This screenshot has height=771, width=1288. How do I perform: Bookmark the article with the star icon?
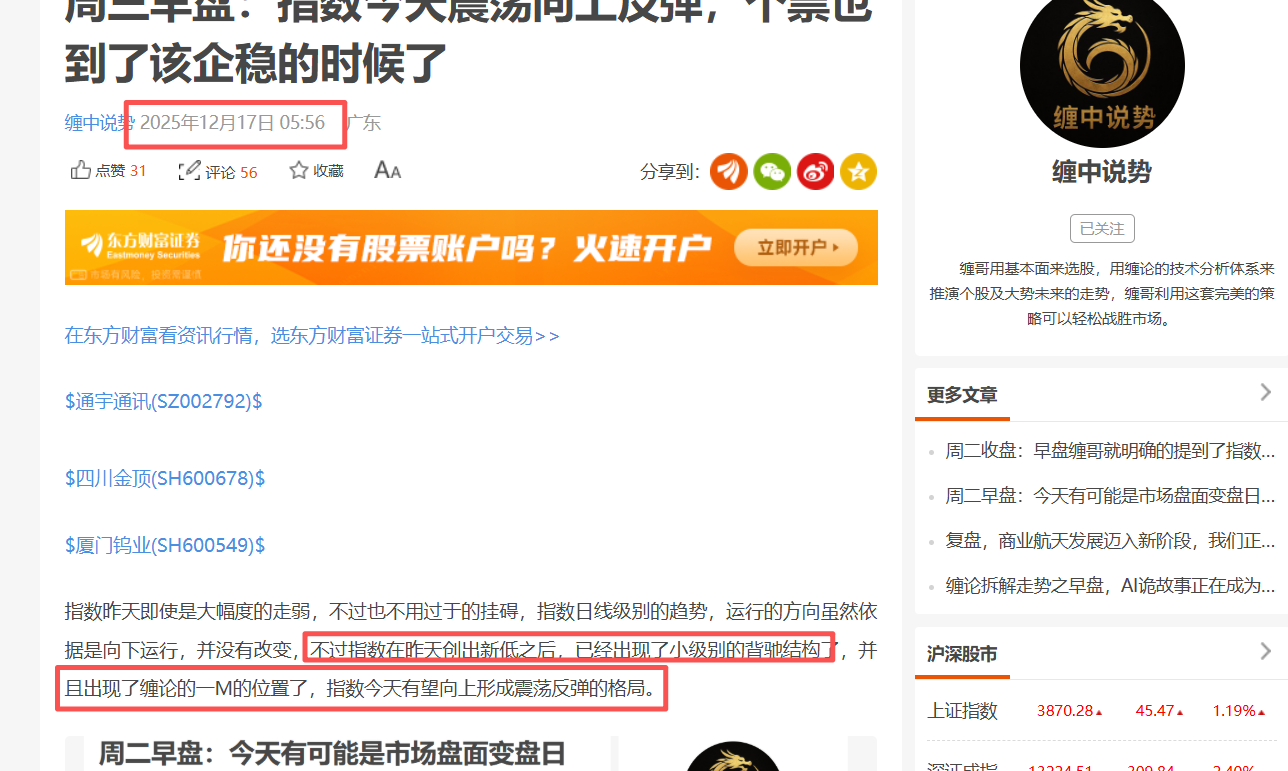coord(298,171)
